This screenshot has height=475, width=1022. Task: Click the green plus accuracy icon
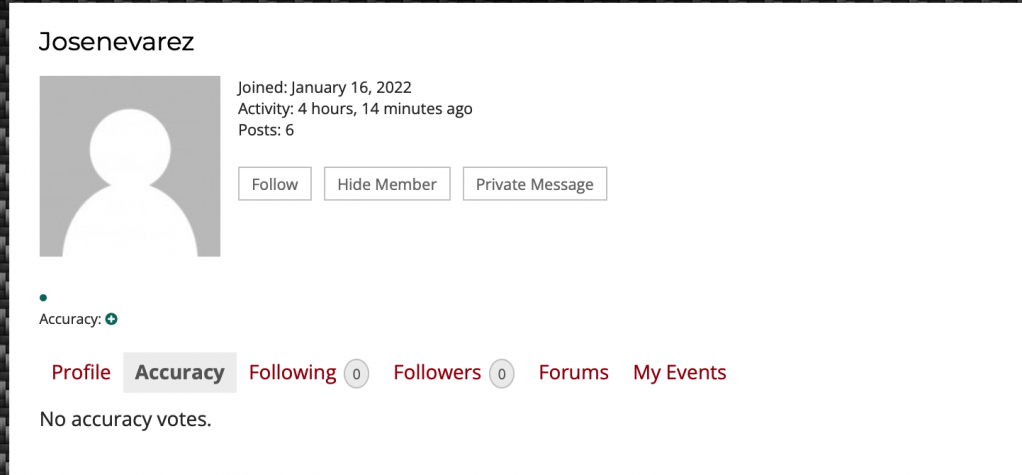click(111, 319)
